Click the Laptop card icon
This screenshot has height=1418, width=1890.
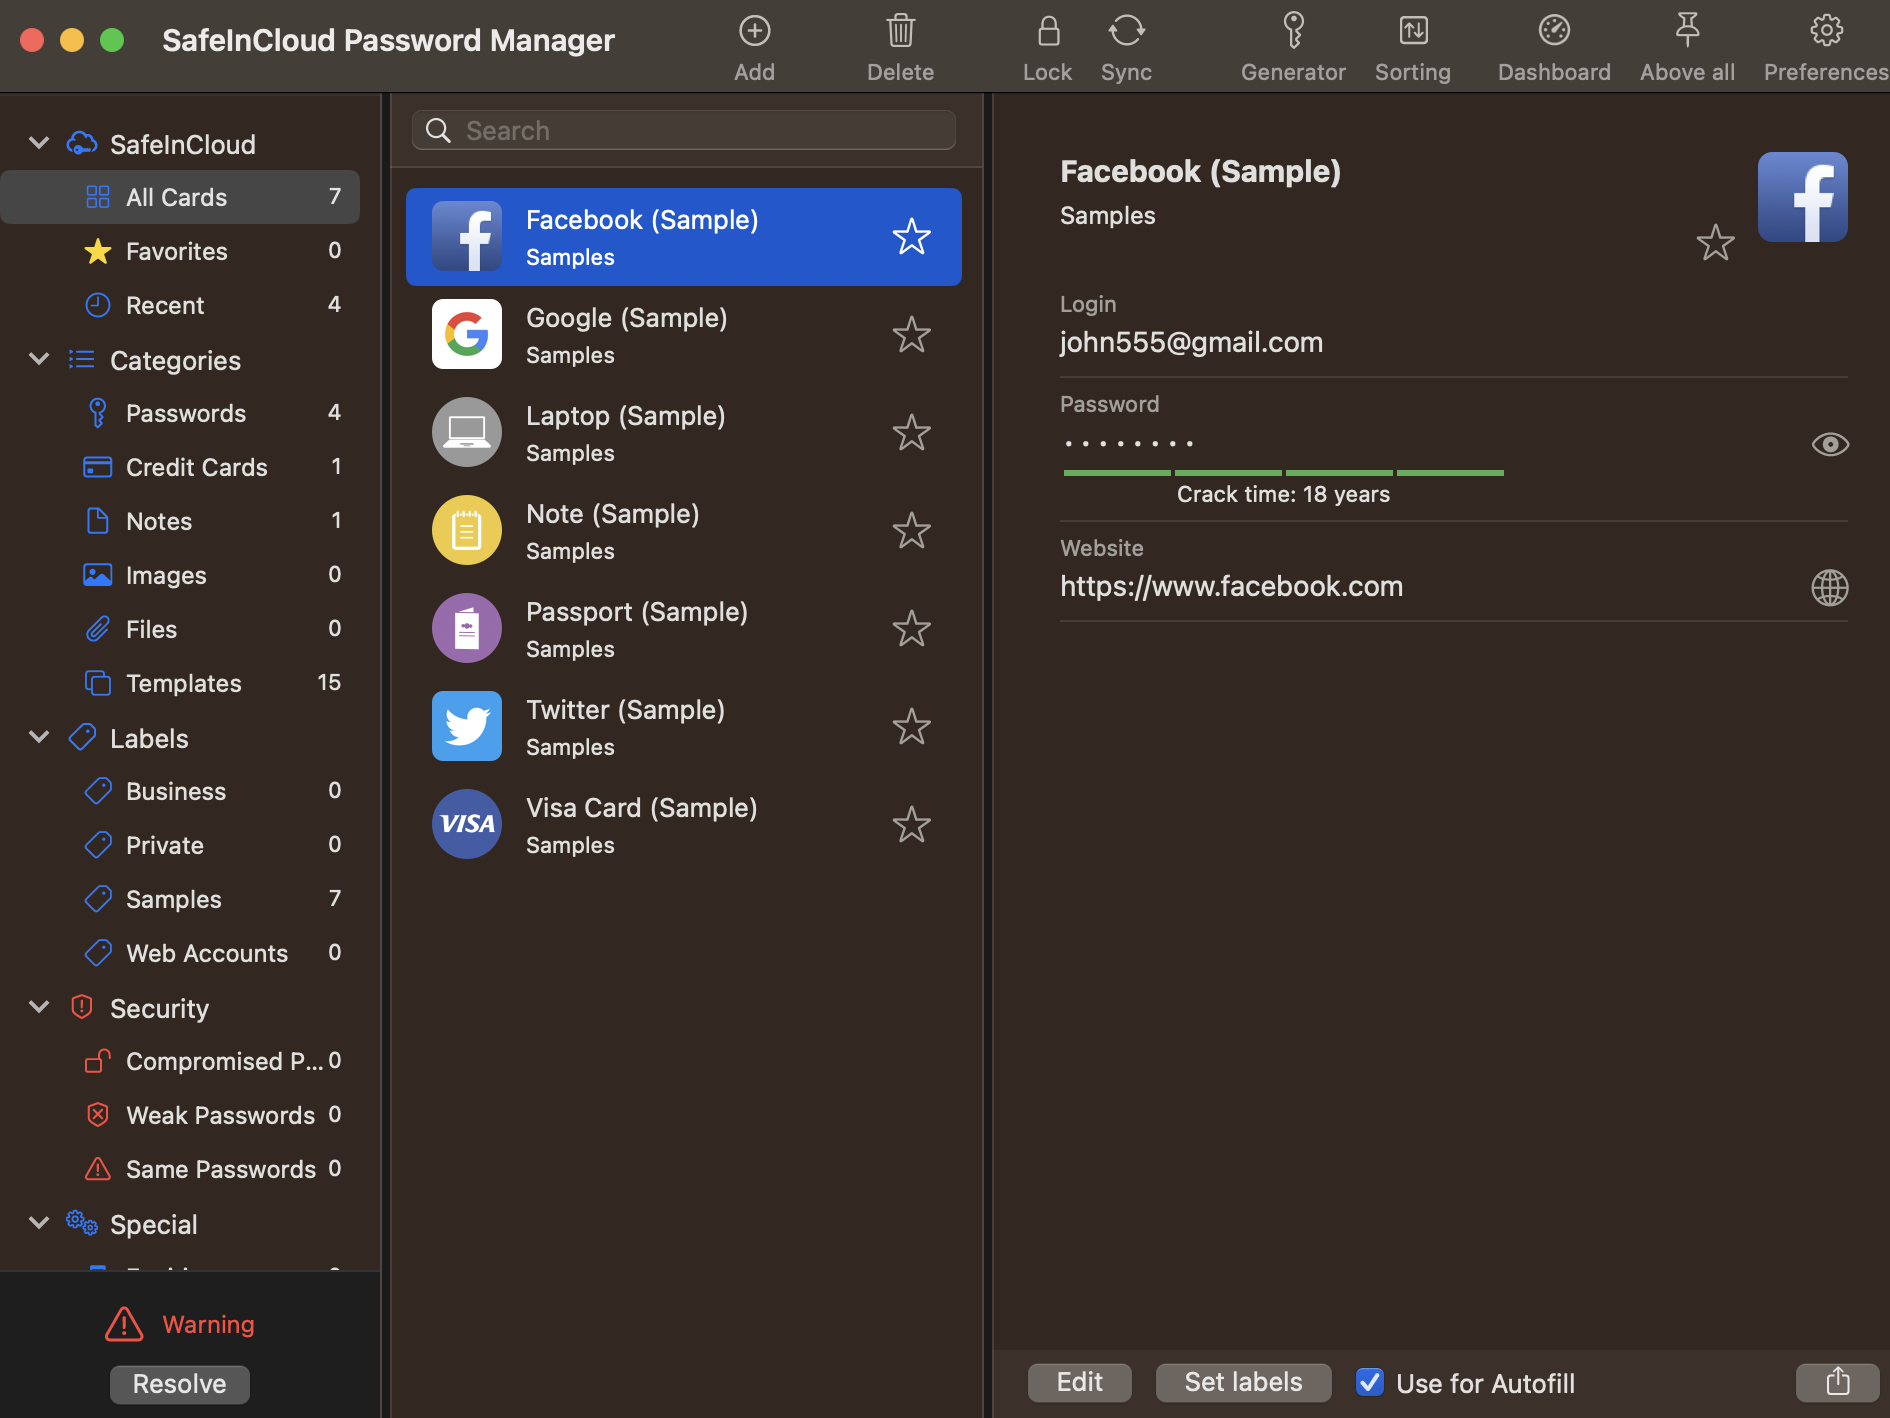pos(467,432)
